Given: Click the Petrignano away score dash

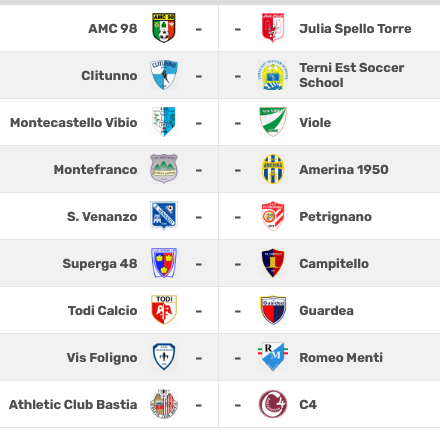Looking at the screenshot, I should tap(238, 217).
